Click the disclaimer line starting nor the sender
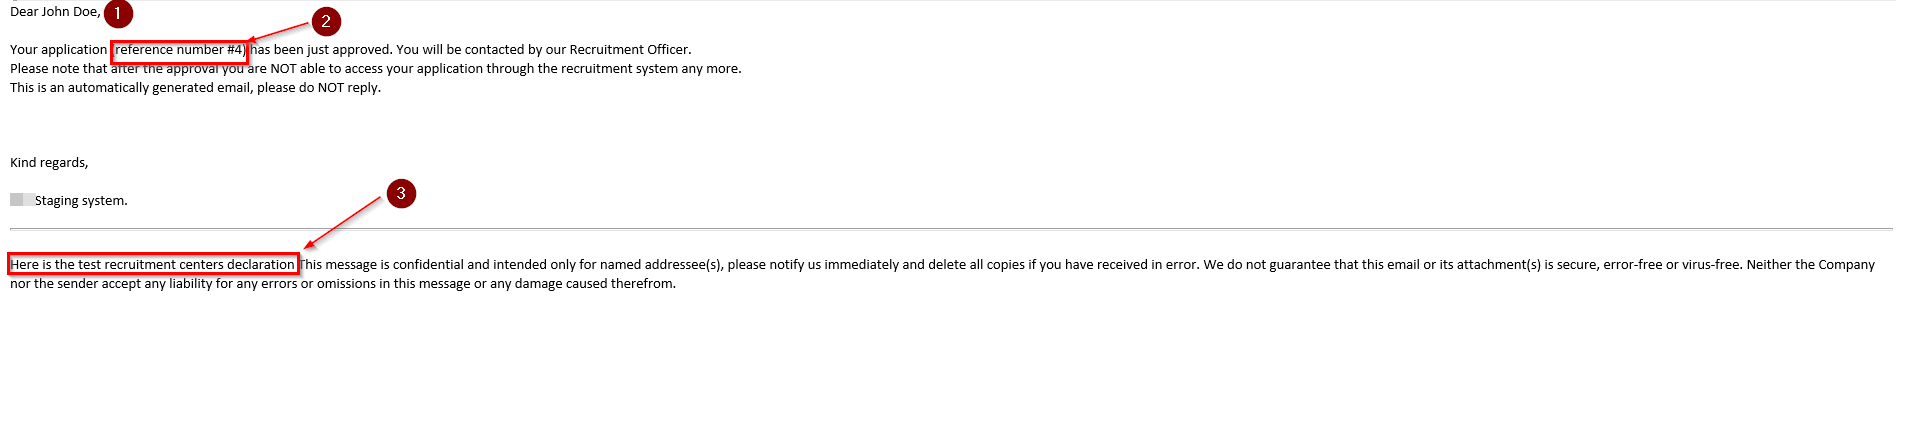This screenshot has width=1914, height=439. click(343, 284)
